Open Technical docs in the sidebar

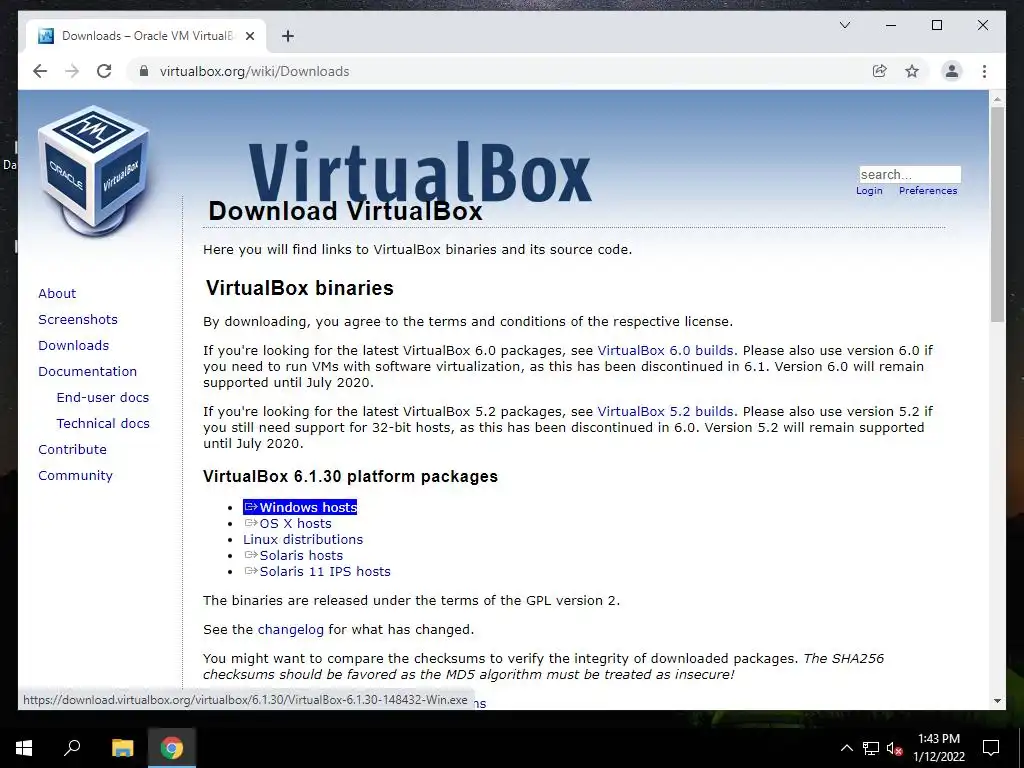pos(103,424)
